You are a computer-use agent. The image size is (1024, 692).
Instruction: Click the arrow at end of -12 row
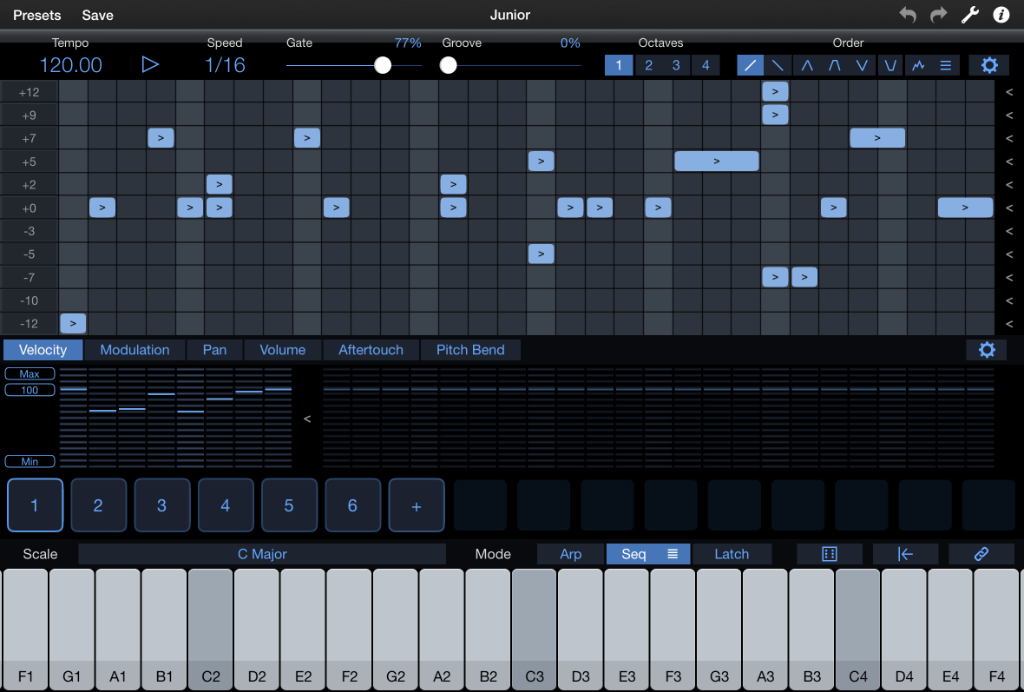click(1009, 324)
